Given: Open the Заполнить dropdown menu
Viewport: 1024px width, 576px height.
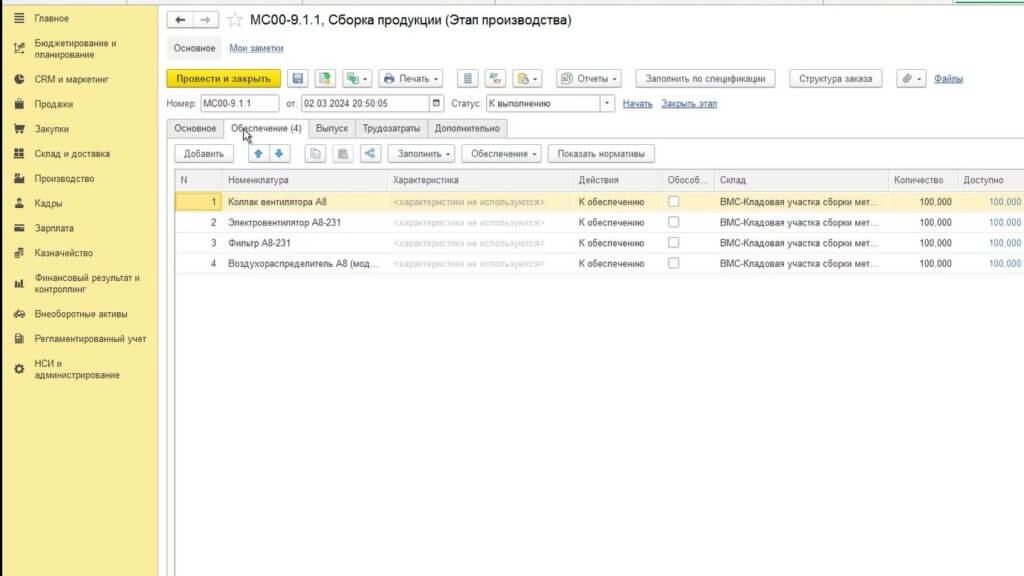Looking at the screenshot, I should (419, 153).
